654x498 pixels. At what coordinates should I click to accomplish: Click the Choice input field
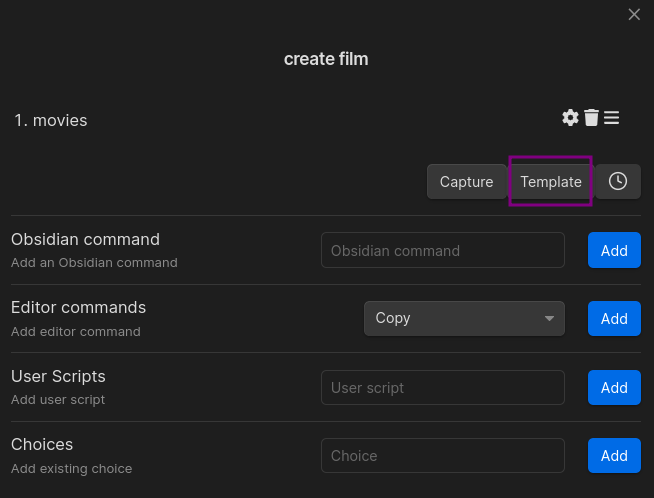point(443,455)
